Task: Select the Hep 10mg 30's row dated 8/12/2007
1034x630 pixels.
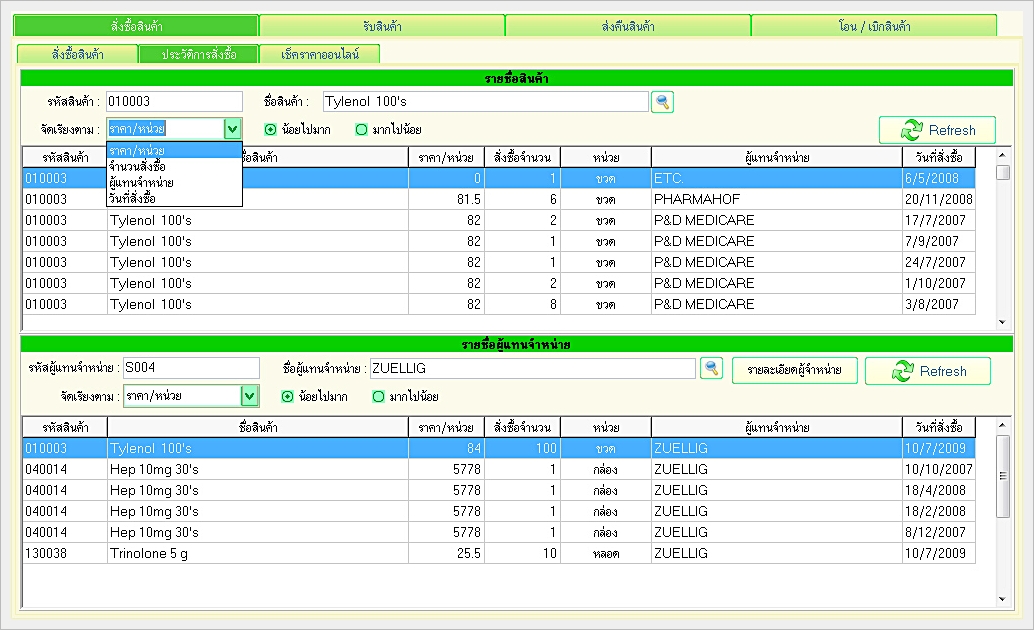Action: coord(499,532)
